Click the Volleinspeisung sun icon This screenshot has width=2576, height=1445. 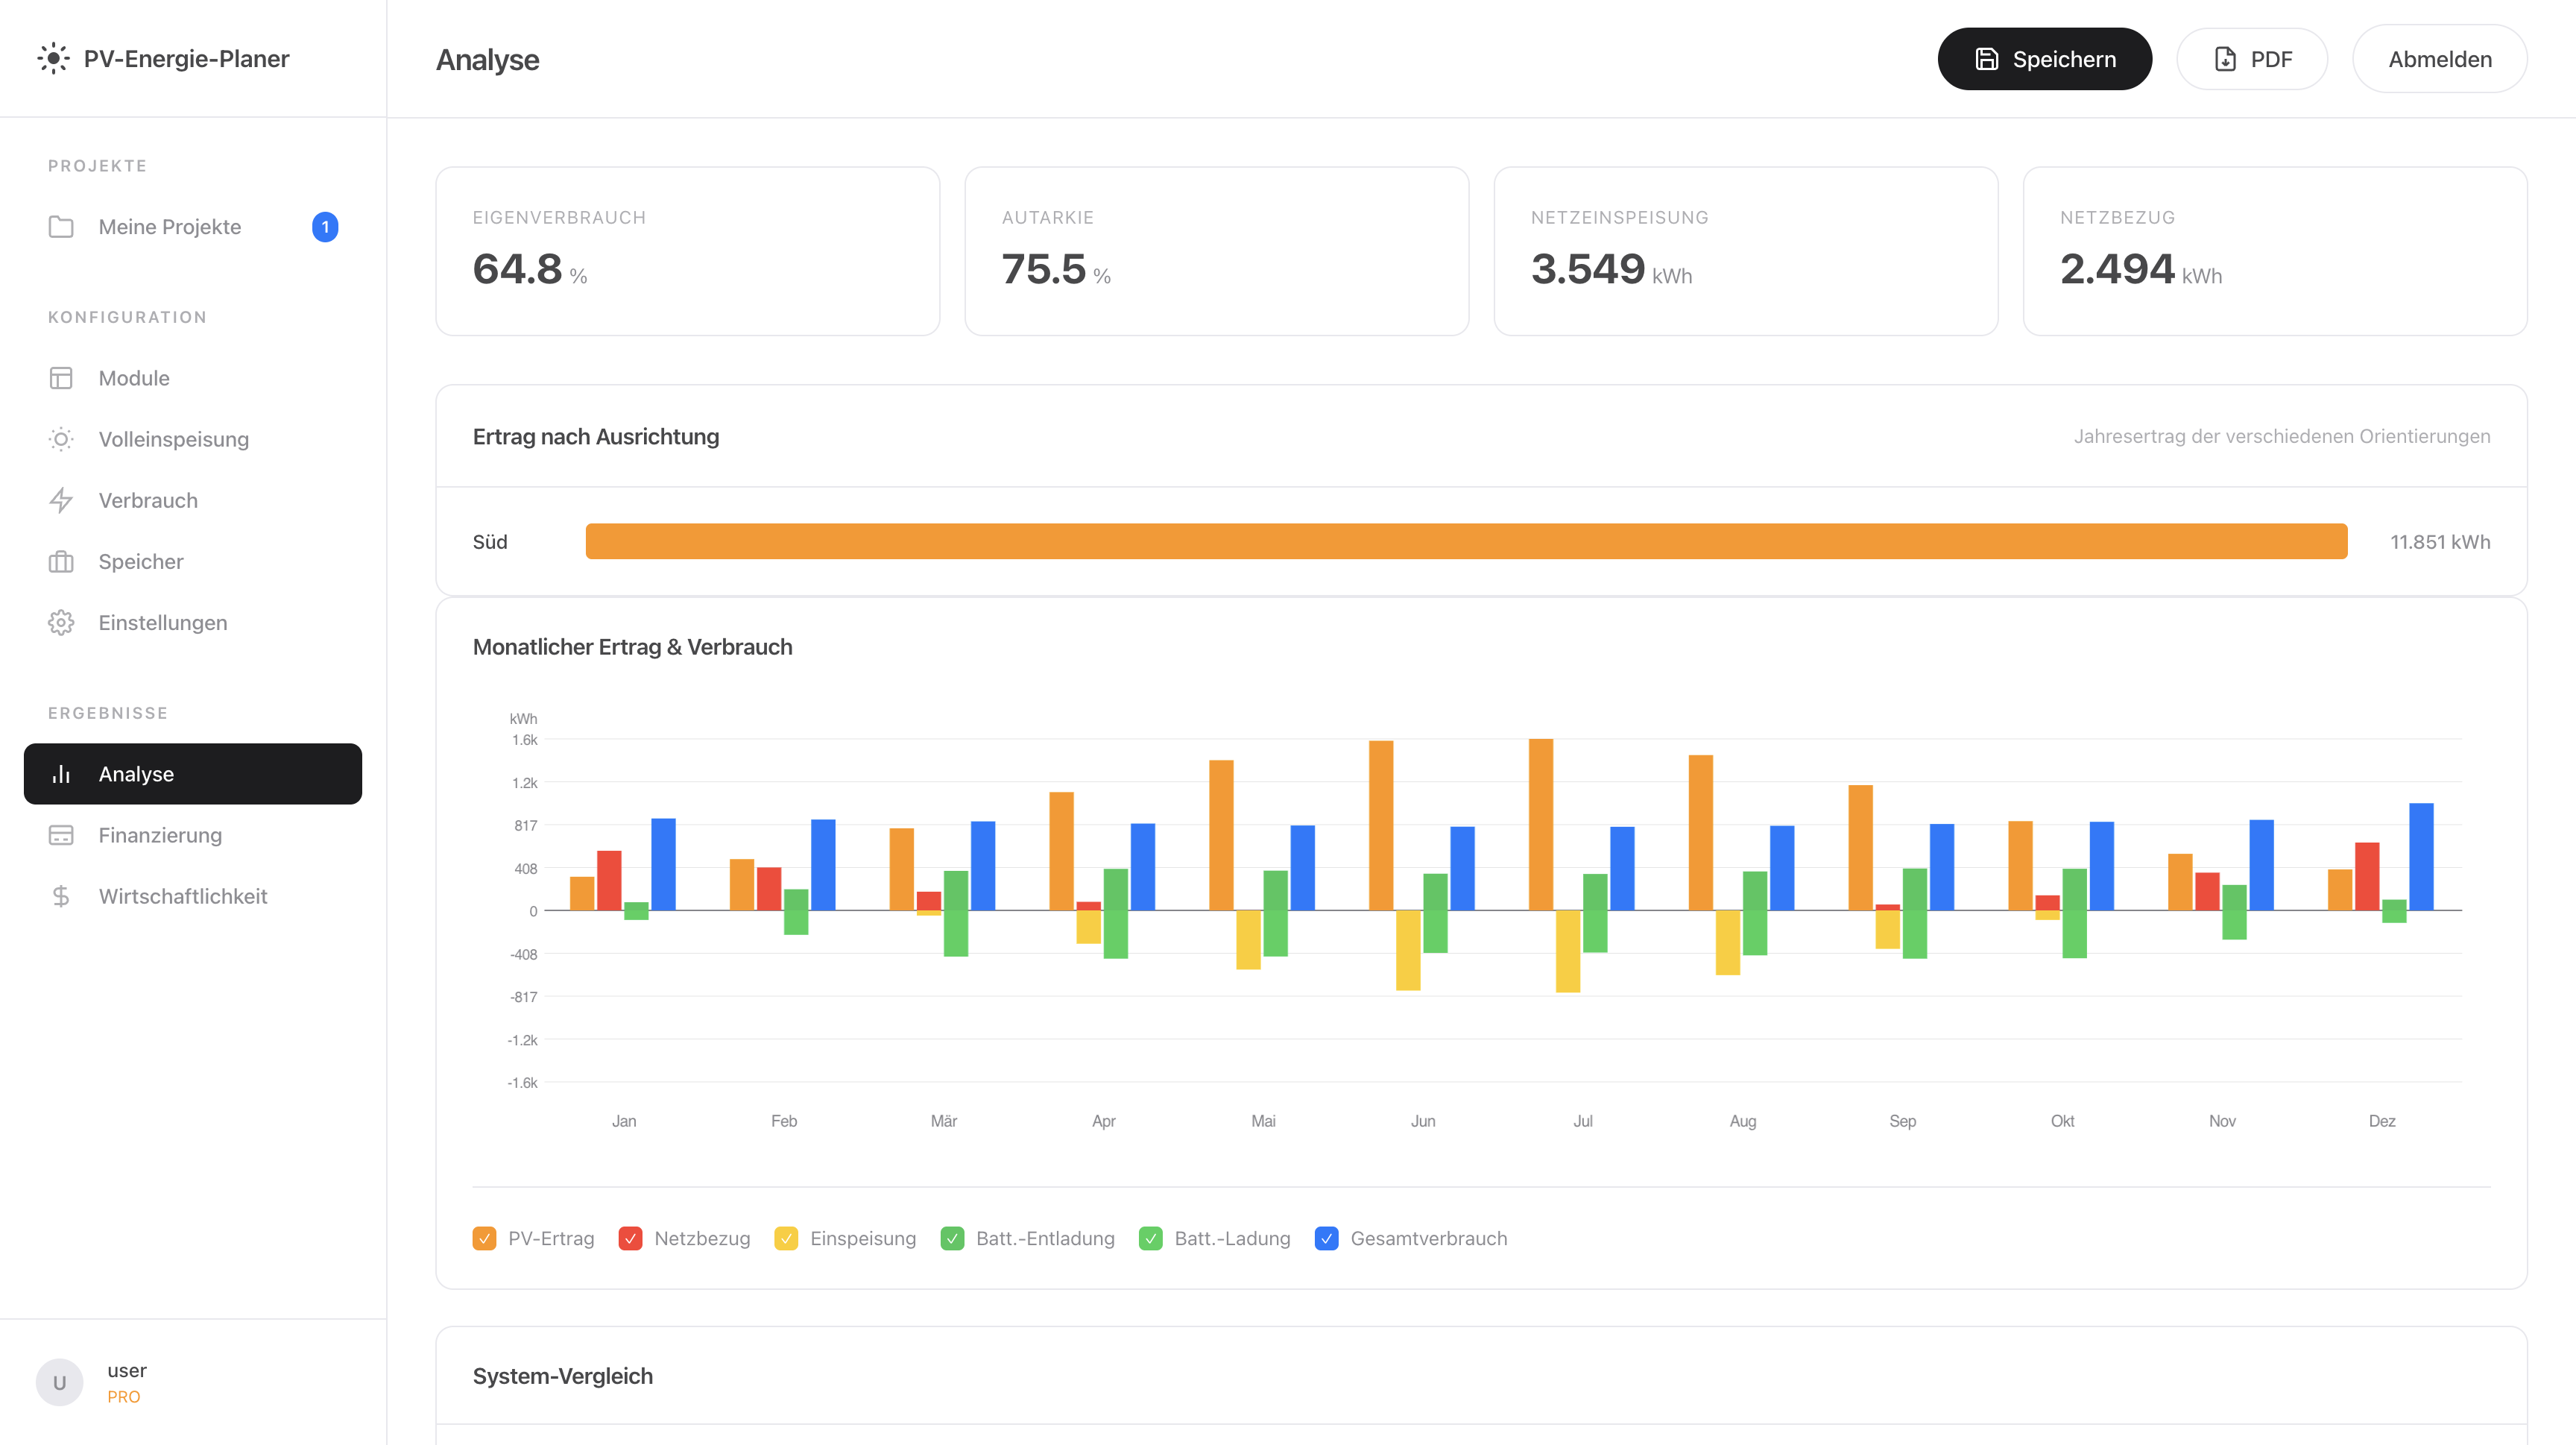[61, 439]
